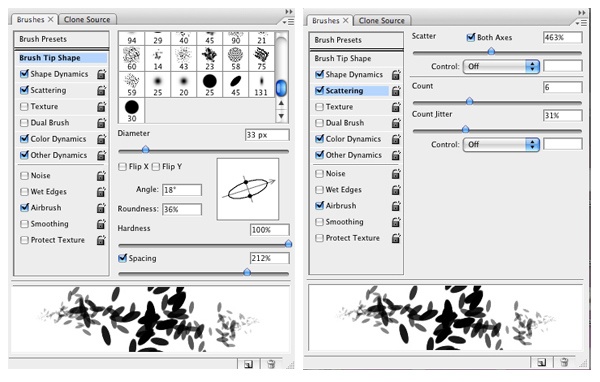Toggle lock icon beside Shape Dynamics in left panel
600x382 pixels.
click(101, 74)
